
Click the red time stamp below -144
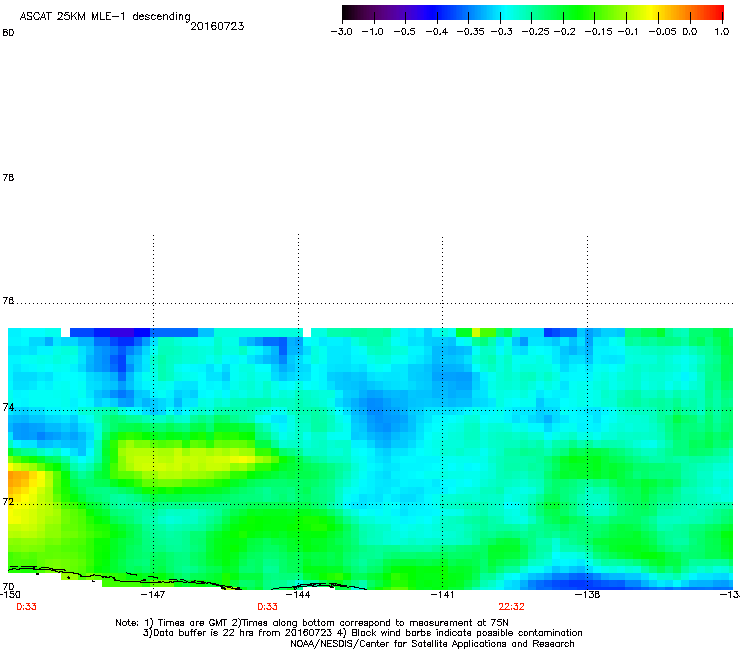click(267, 607)
